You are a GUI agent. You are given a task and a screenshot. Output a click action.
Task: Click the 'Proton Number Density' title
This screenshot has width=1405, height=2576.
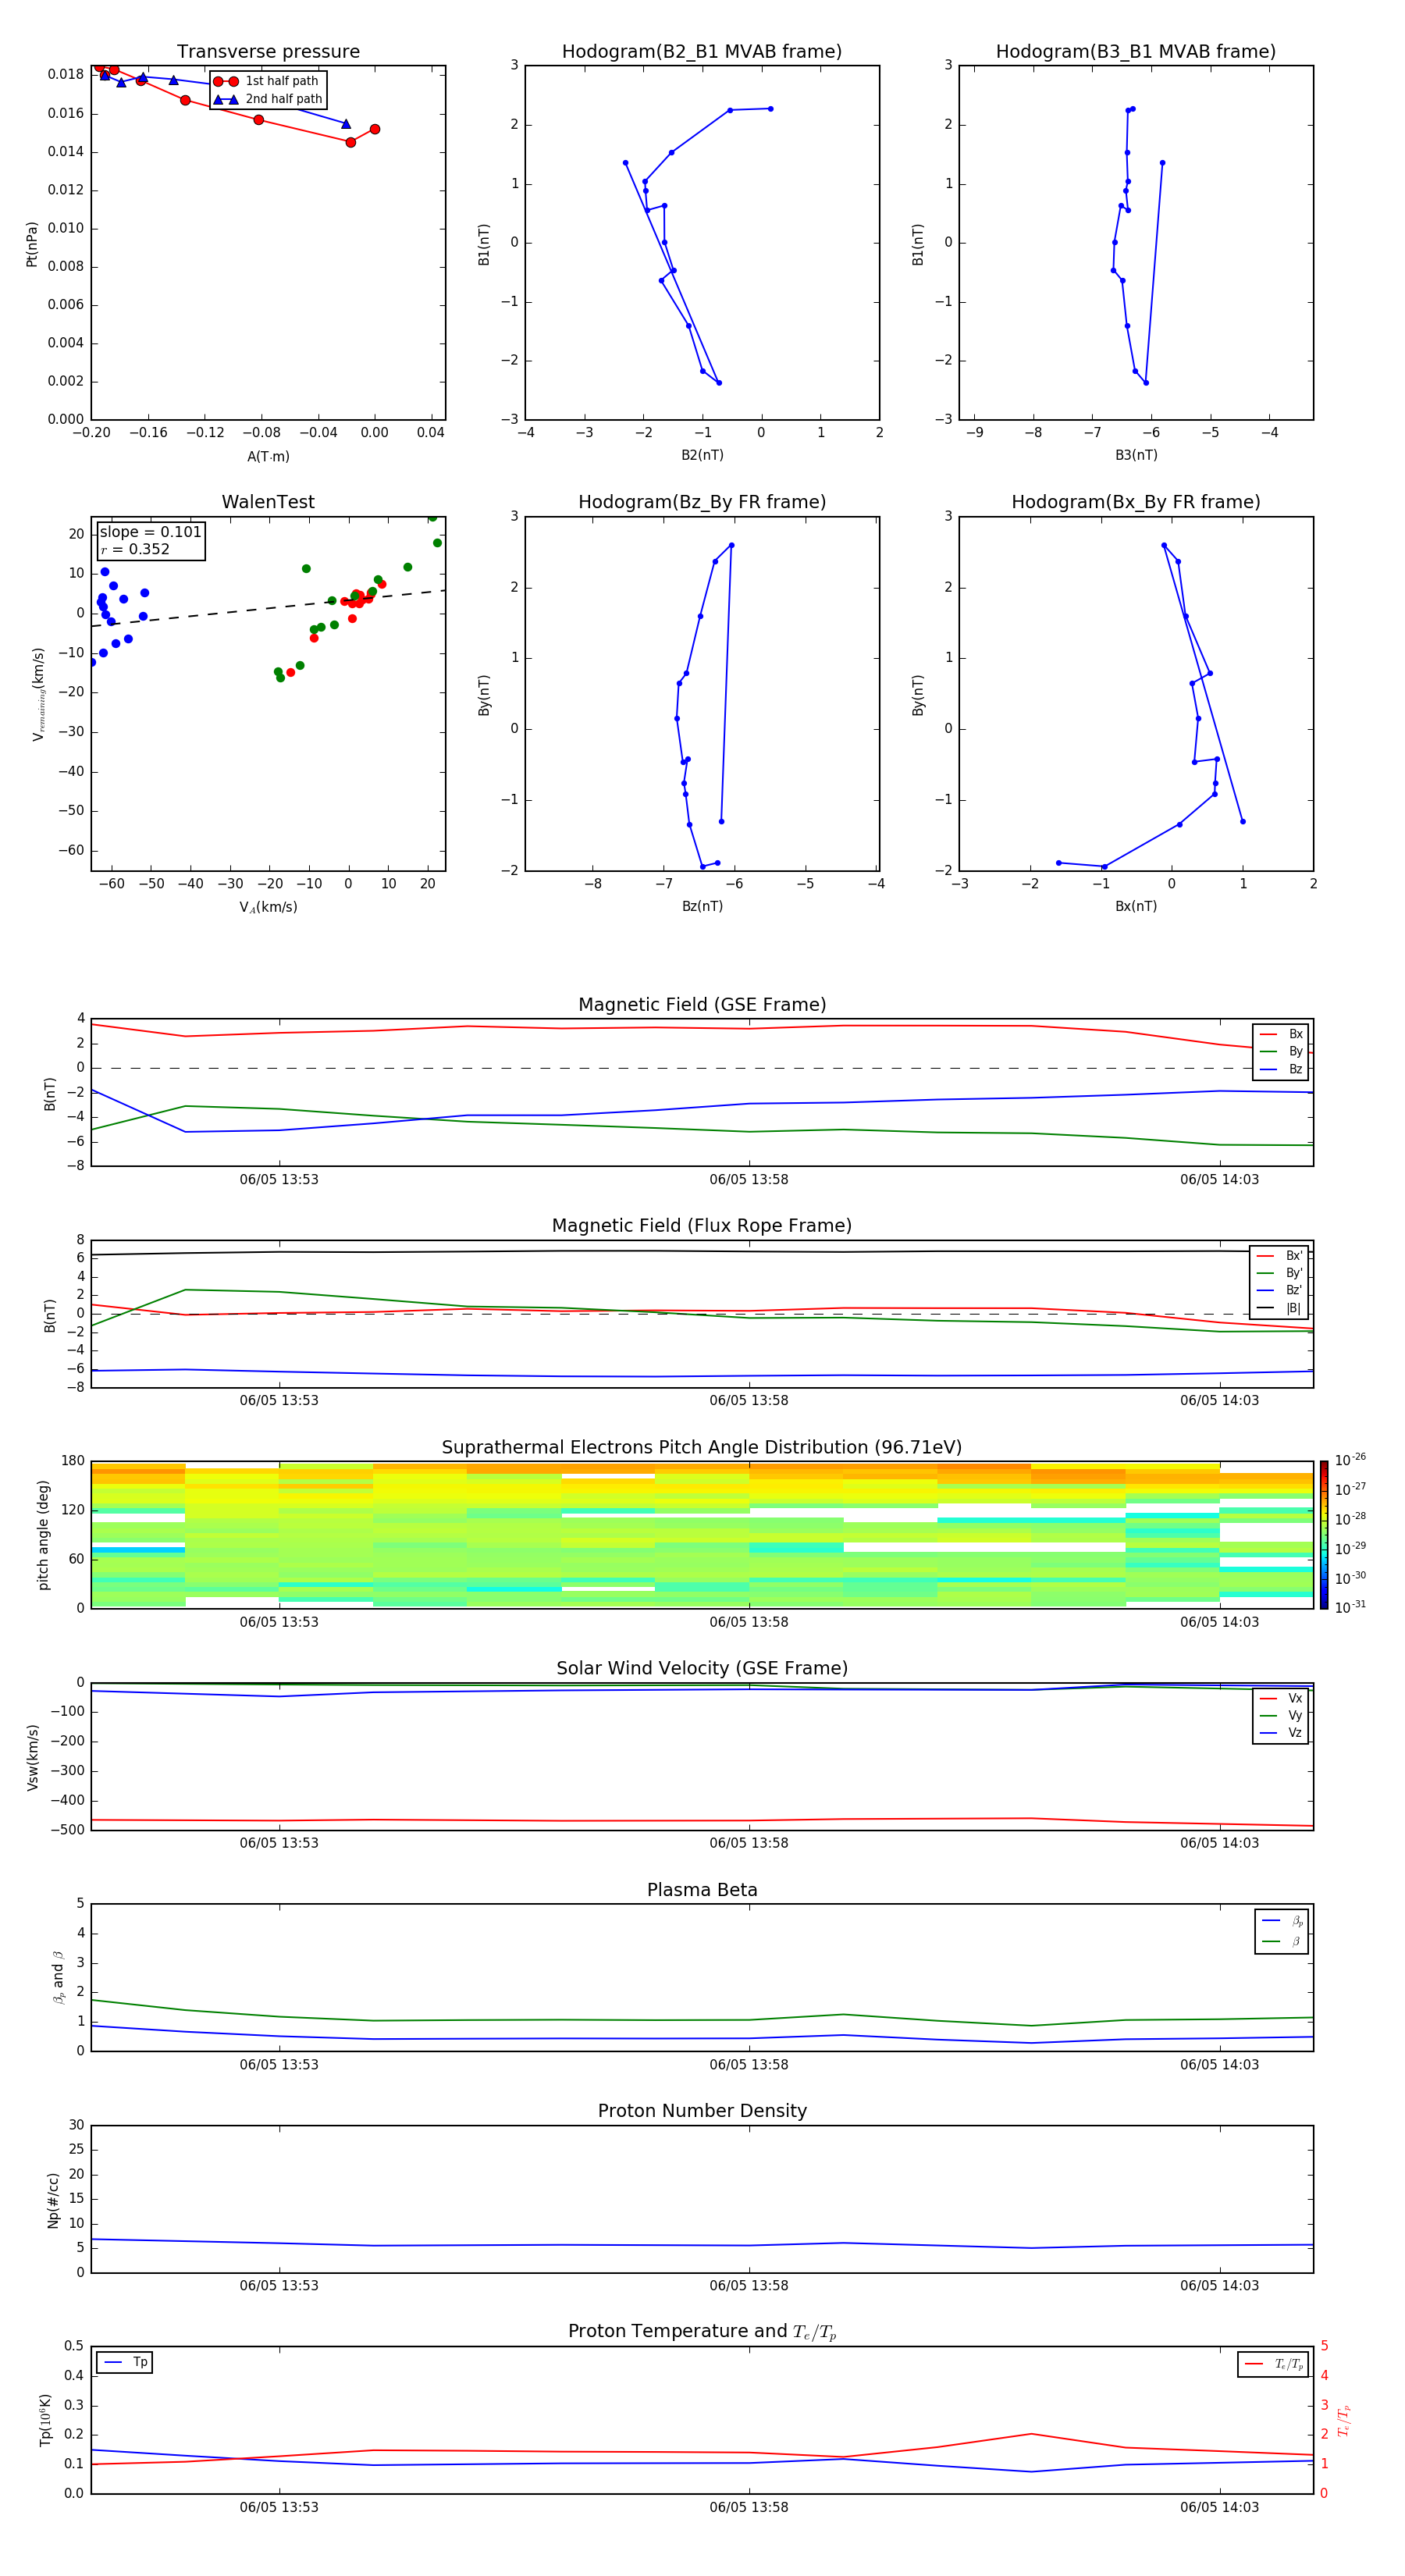(x=702, y=2111)
